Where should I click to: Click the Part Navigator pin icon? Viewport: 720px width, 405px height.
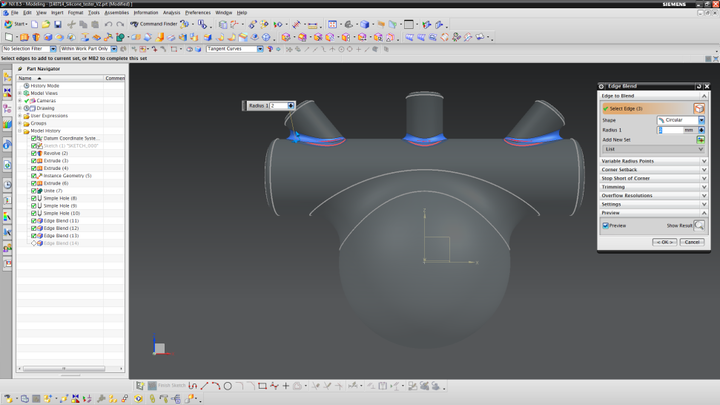(x=20, y=69)
